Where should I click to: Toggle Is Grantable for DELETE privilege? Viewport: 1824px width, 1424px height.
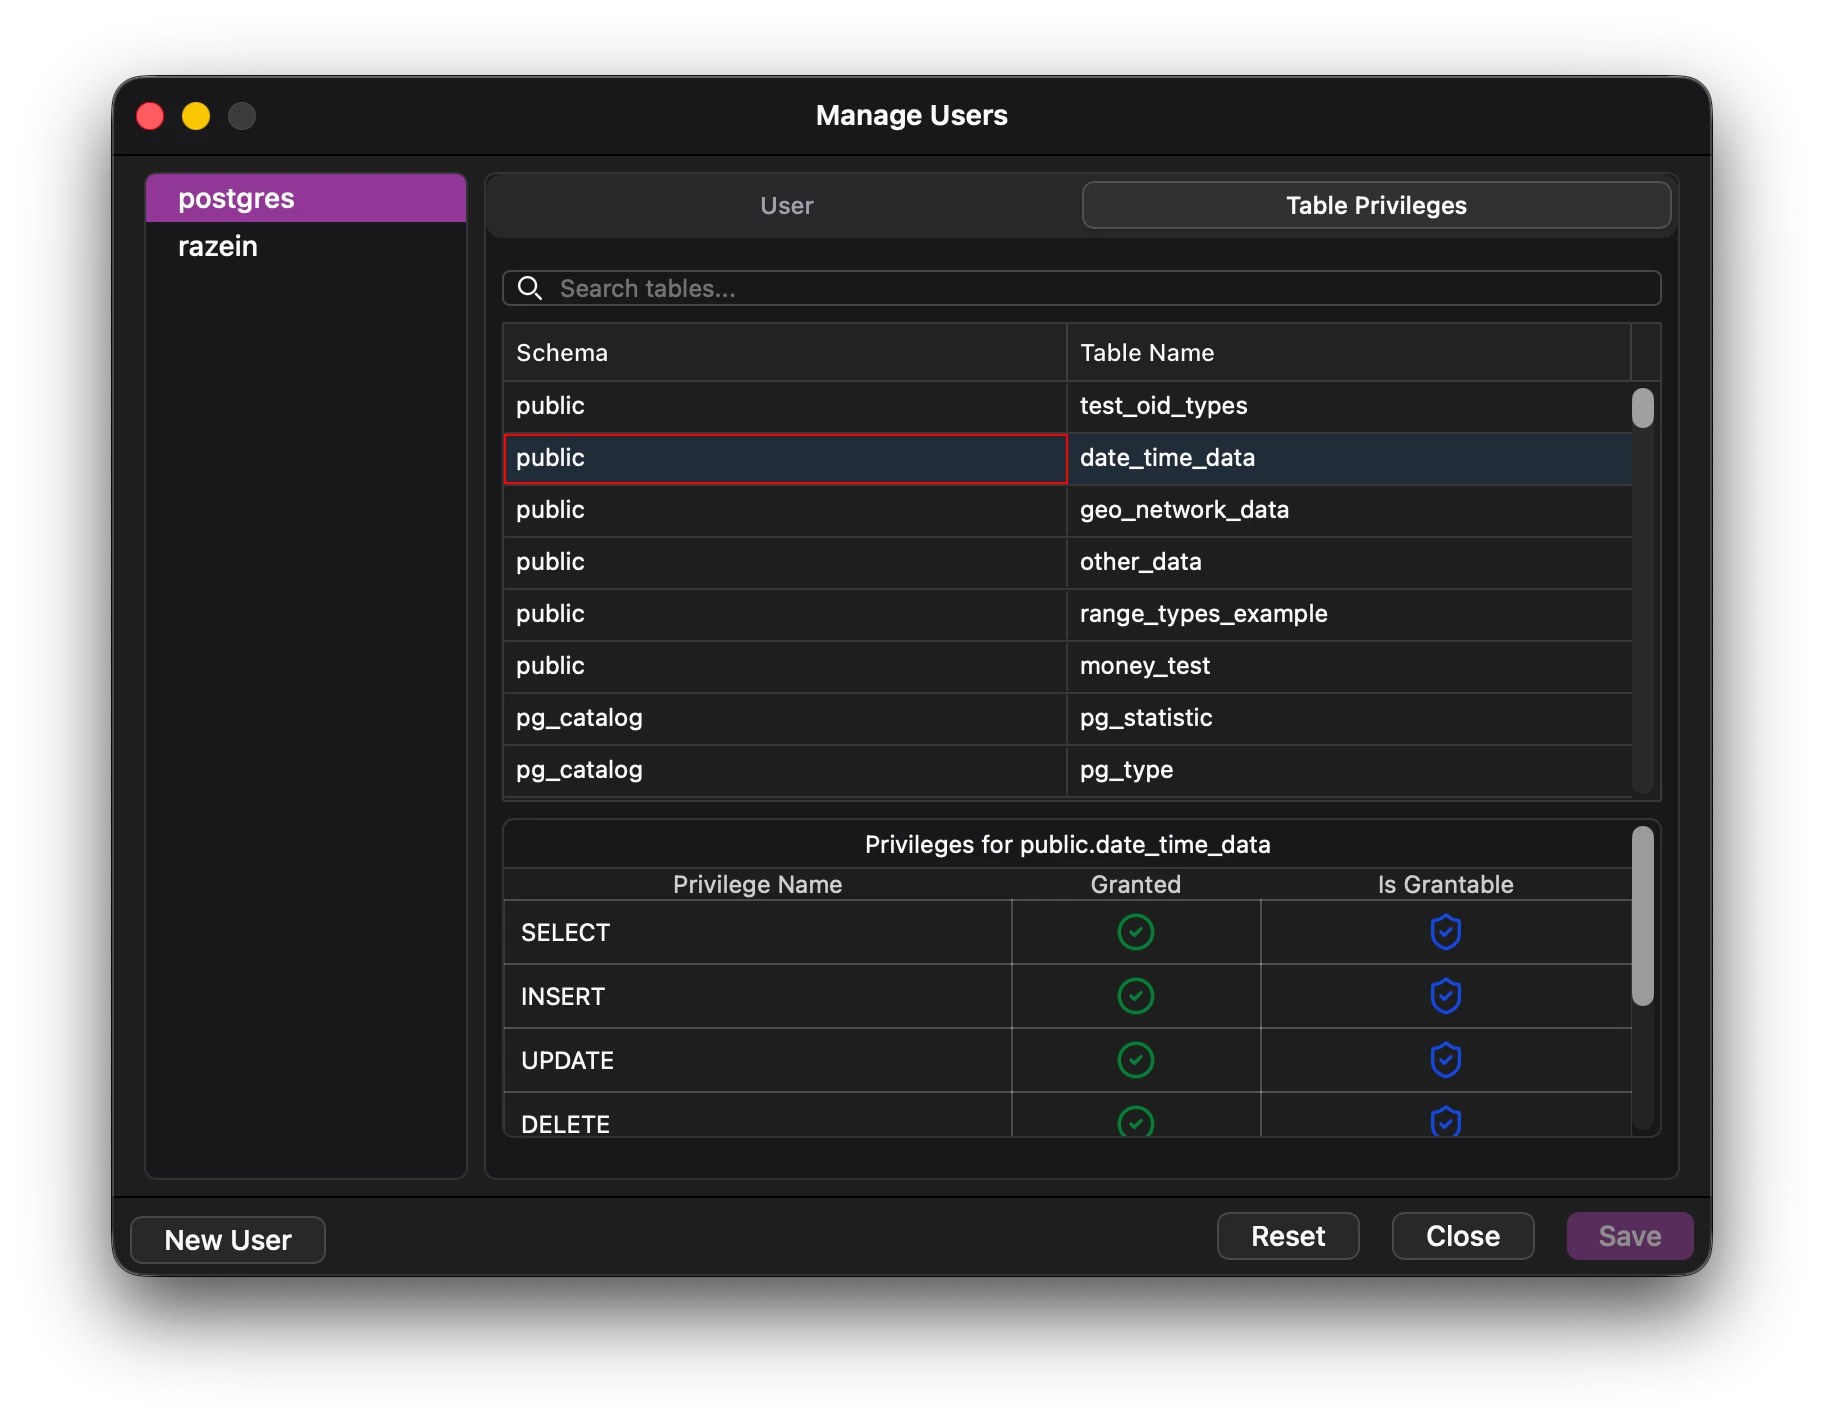point(1446,1122)
